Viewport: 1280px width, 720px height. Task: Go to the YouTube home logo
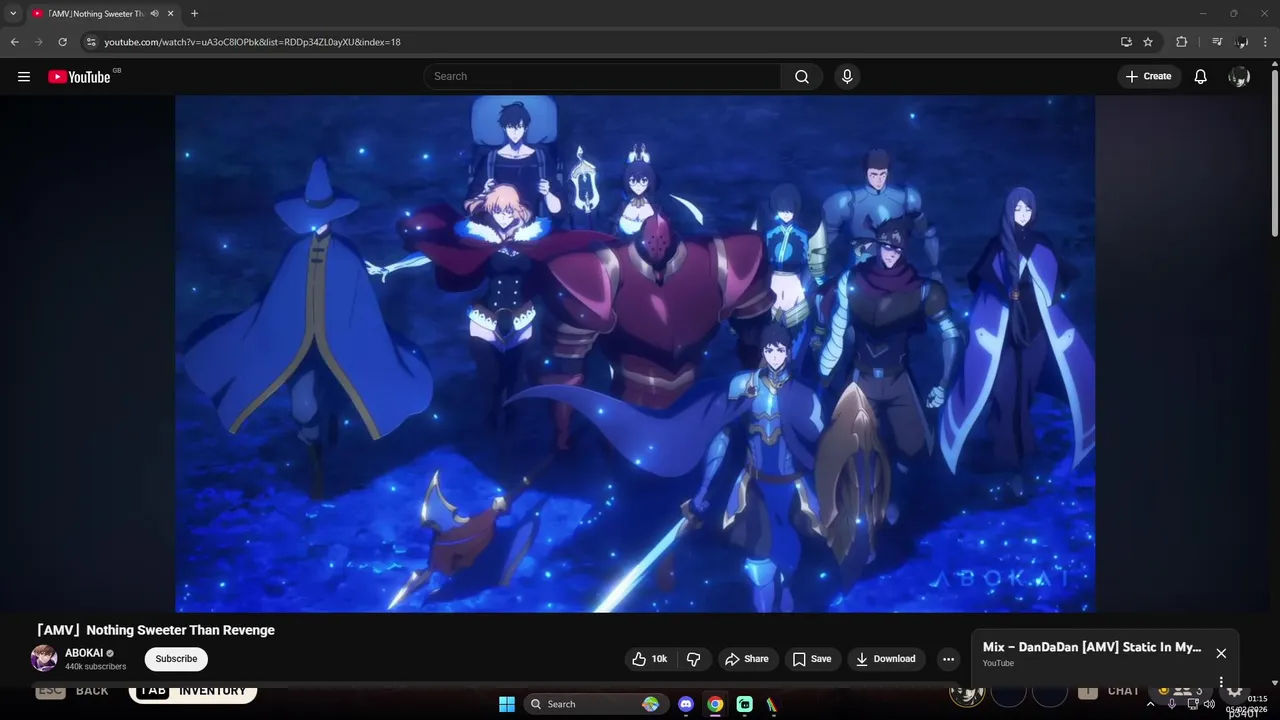(79, 77)
